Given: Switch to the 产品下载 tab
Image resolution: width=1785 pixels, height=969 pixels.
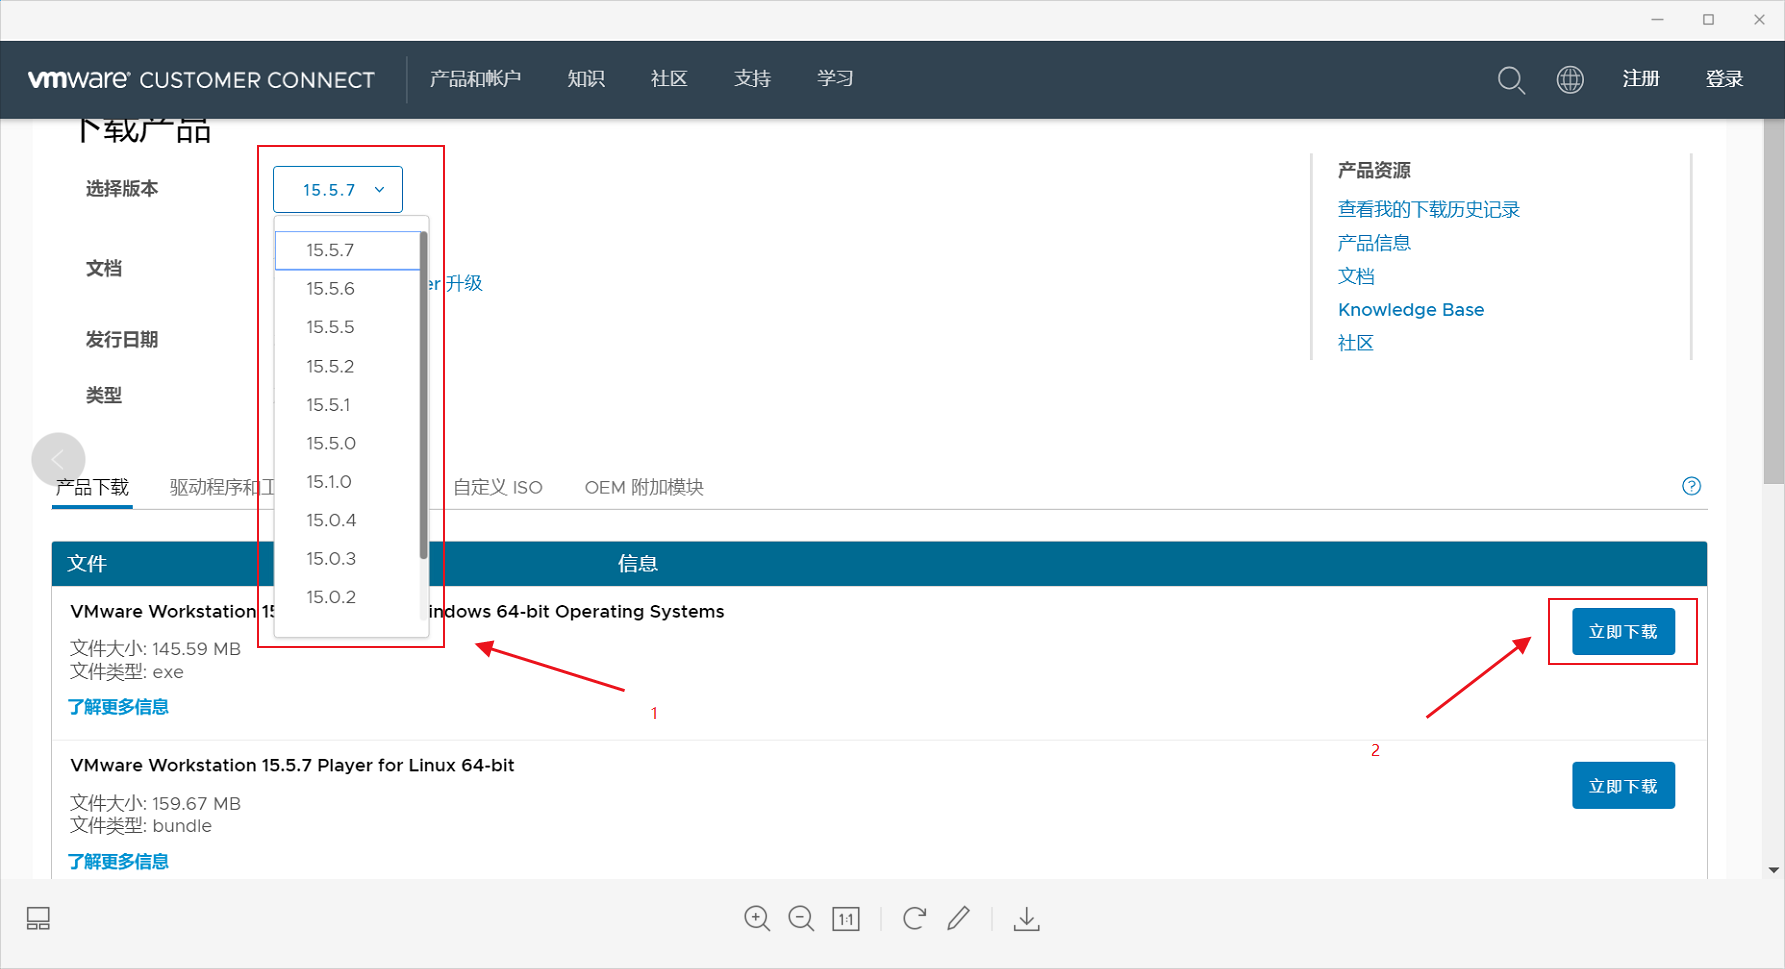Looking at the screenshot, I should click(92, 487).
